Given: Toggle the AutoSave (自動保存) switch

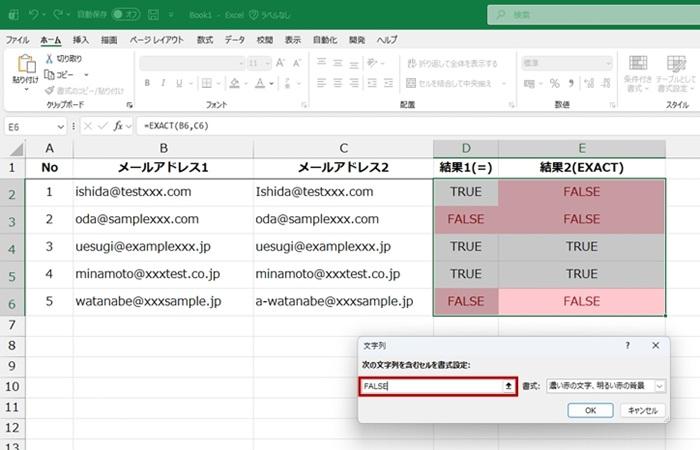Looking at the screenshot, I should (125, 15).
